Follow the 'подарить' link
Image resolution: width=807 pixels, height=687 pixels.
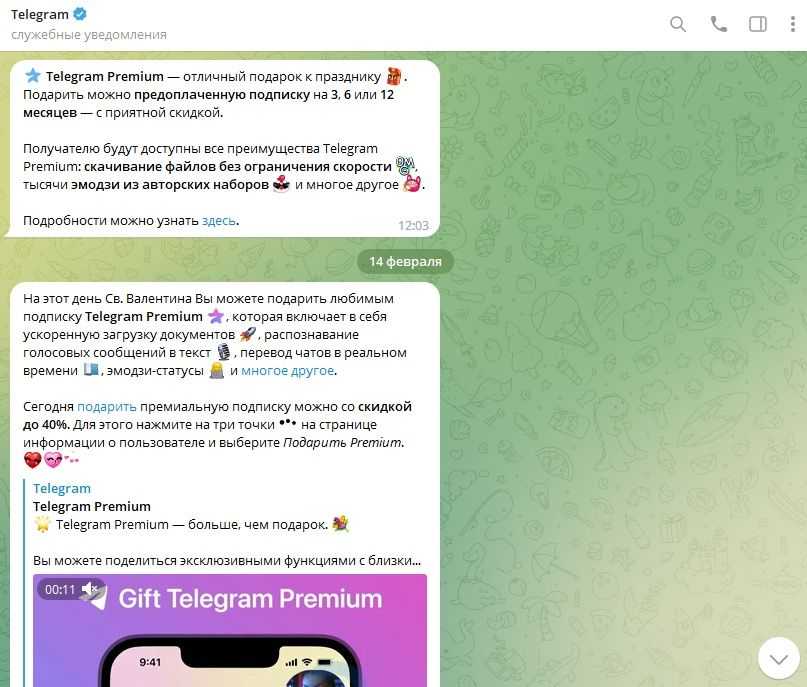[107, 407]
